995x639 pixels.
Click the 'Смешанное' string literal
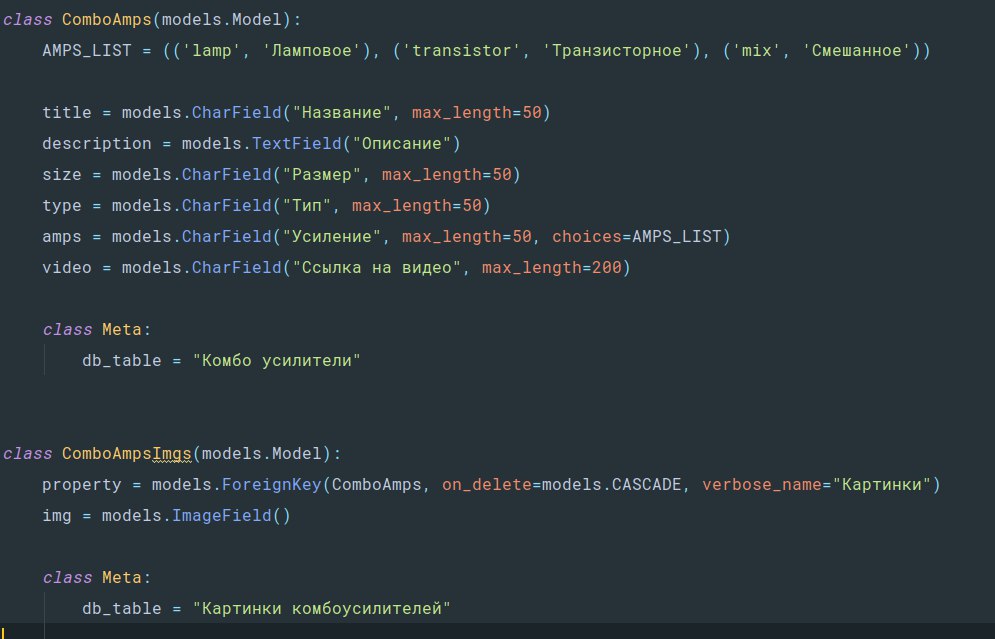(857, 51)
